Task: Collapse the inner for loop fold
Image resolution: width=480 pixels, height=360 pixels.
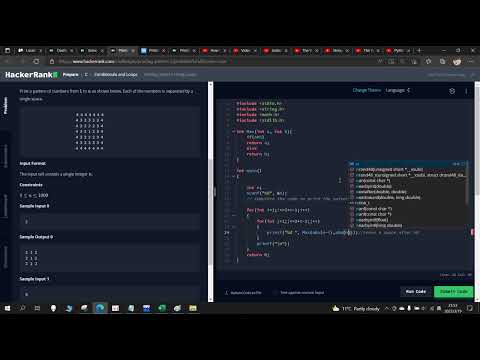Action: pyautogui.click(x=233, y=227)
